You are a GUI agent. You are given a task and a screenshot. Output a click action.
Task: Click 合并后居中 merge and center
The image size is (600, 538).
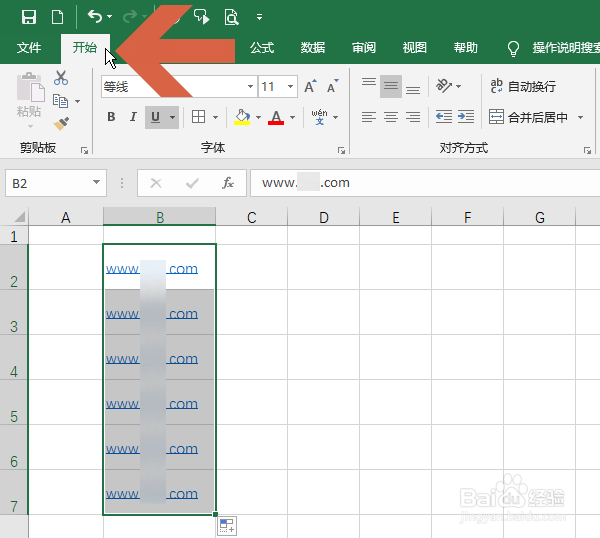tap(528, 117)
